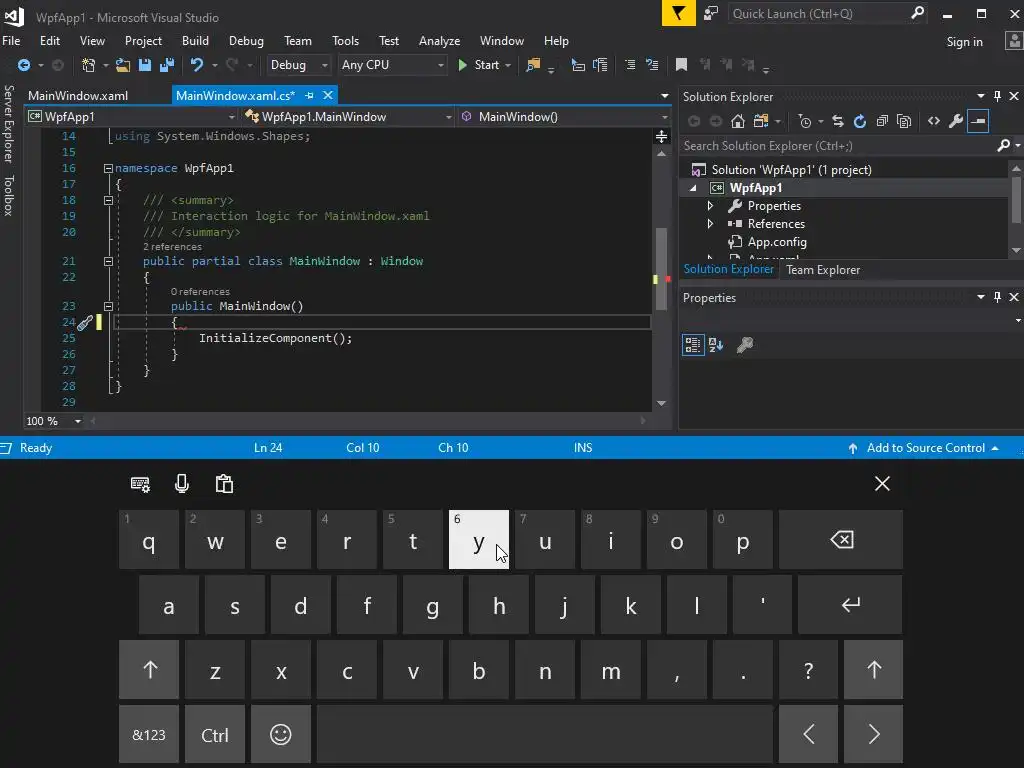Save the current file with the floppy icon
Image resolution: width=1024 pixels, height=768 pixels.
click(x=145, y=65)
